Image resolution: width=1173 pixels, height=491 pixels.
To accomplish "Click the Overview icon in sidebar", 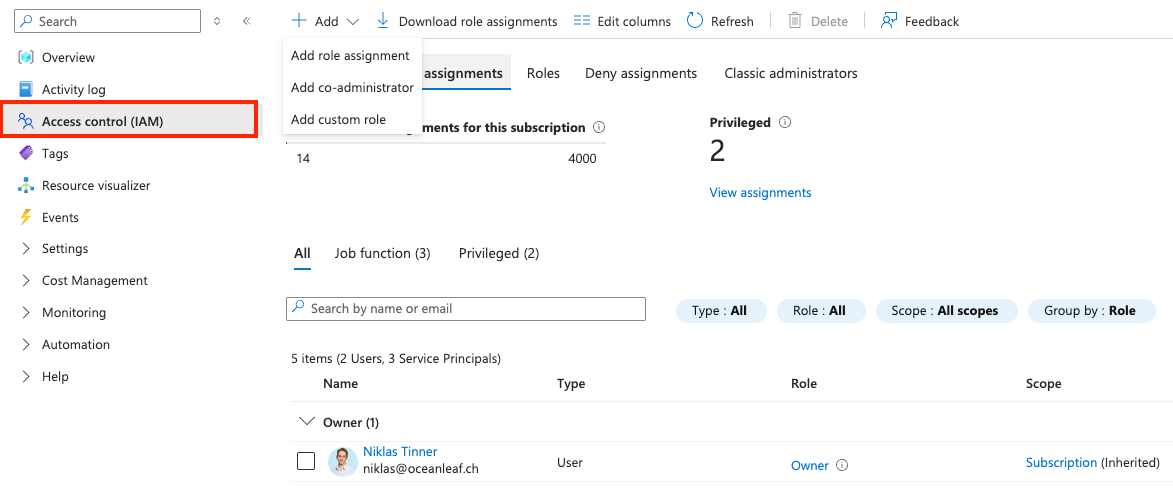I will pyautogui.click(x=26, y=58).
